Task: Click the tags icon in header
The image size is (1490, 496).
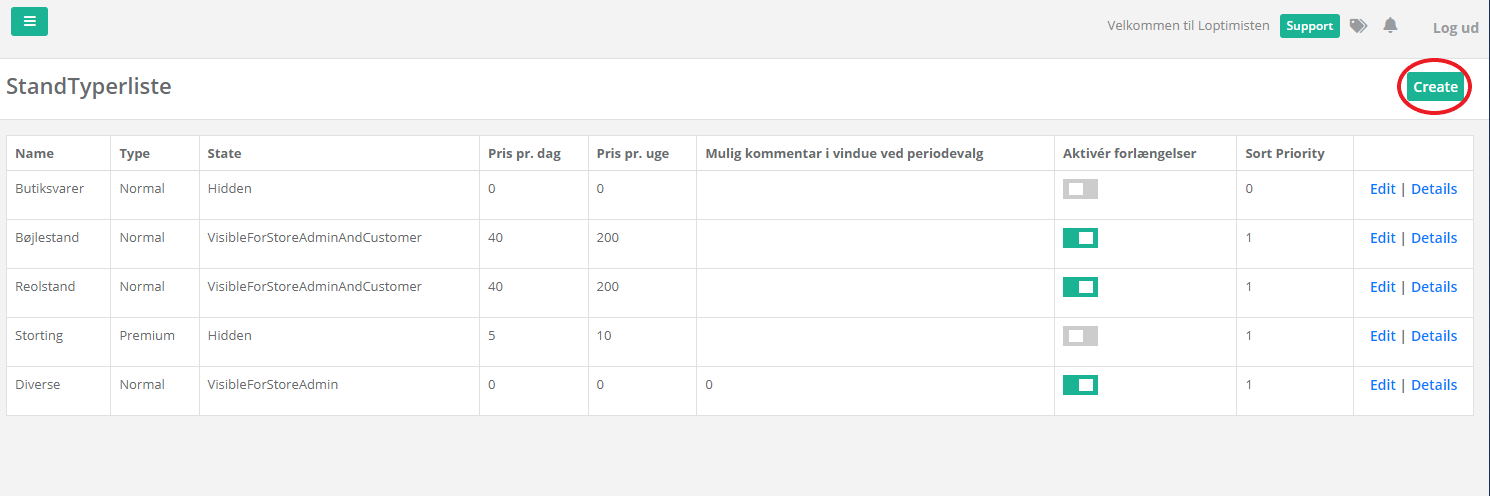Action: coord(1358,26)
